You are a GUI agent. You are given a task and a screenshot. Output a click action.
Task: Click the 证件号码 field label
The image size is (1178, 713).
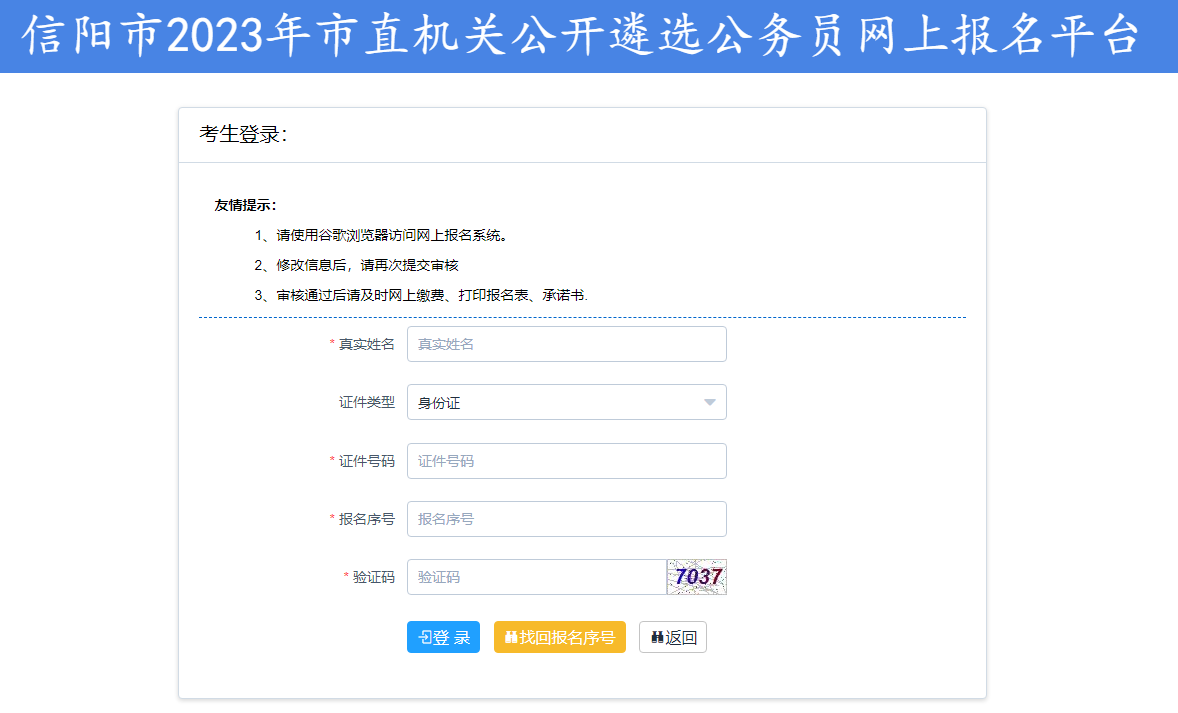pos(366,461)
